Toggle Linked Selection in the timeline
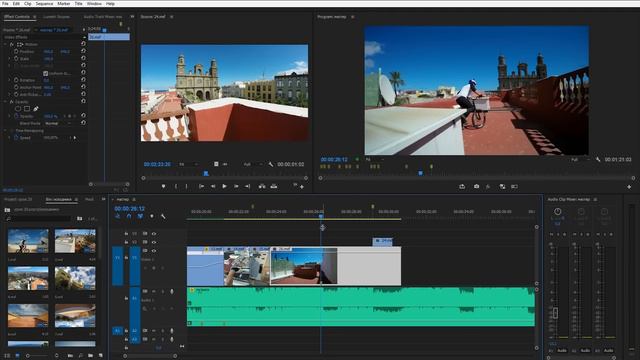 pos(140,216)
